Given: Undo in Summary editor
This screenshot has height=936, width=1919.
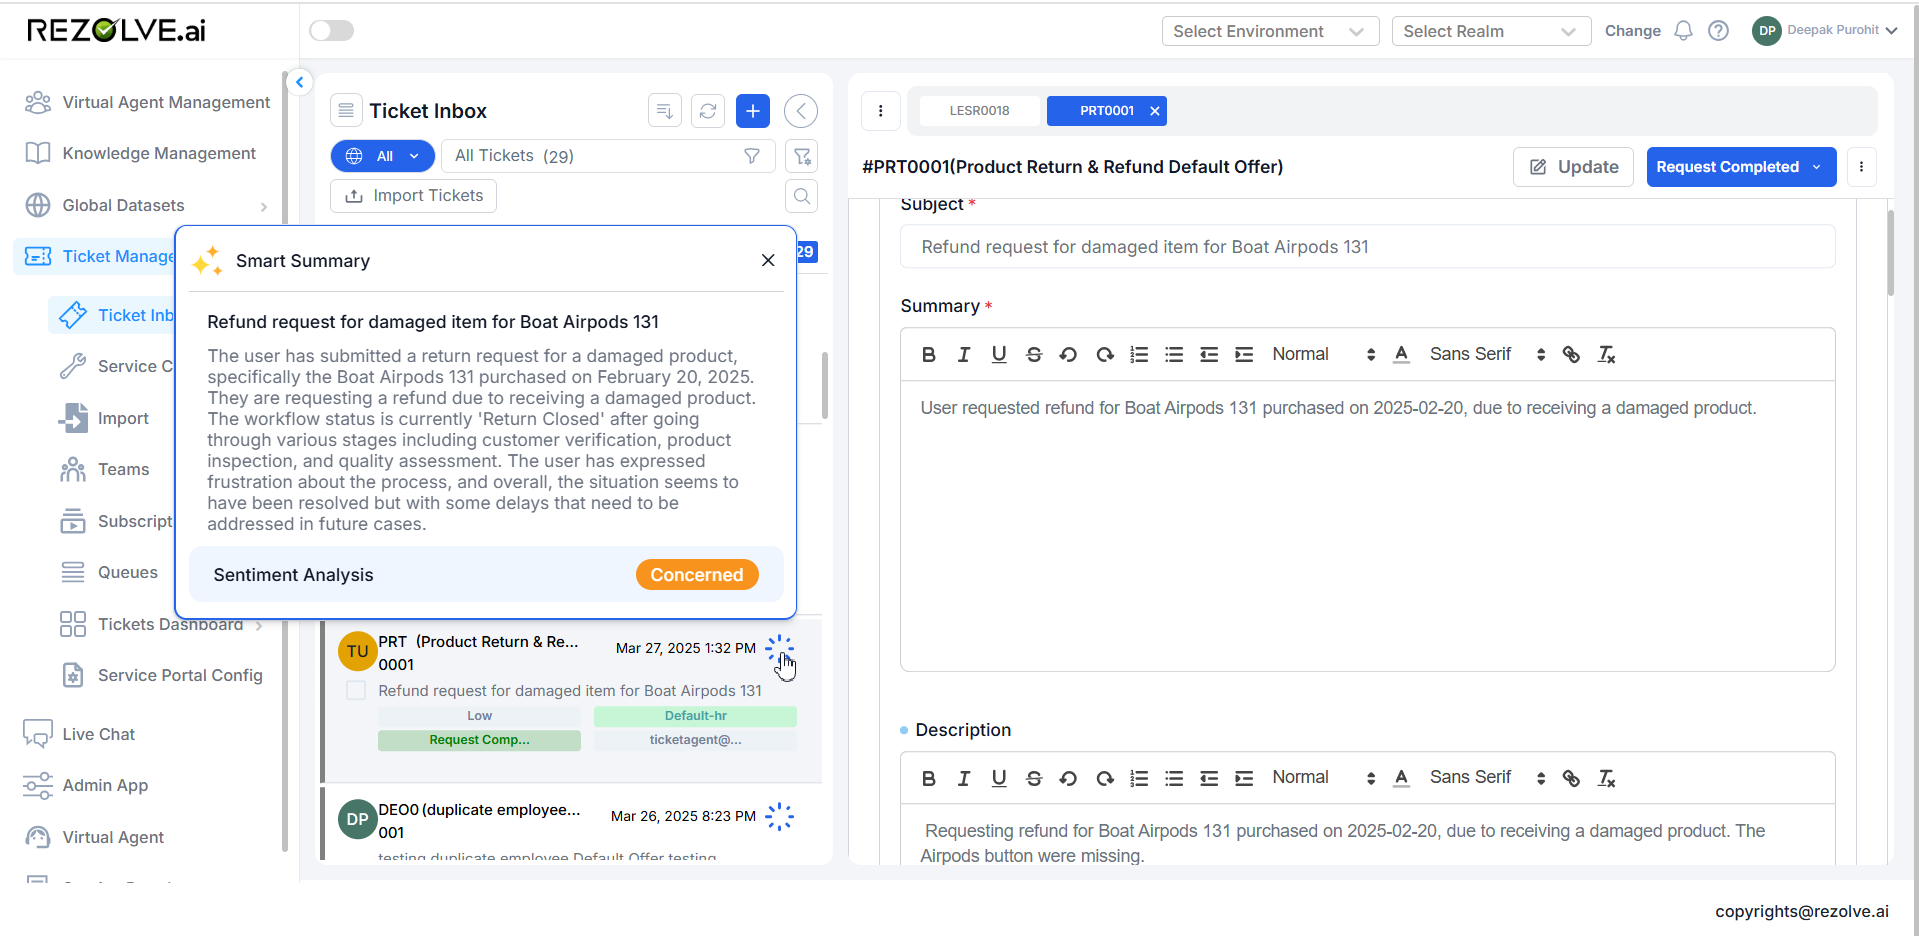Looking at the screenshot, I should coord(1068,355).
